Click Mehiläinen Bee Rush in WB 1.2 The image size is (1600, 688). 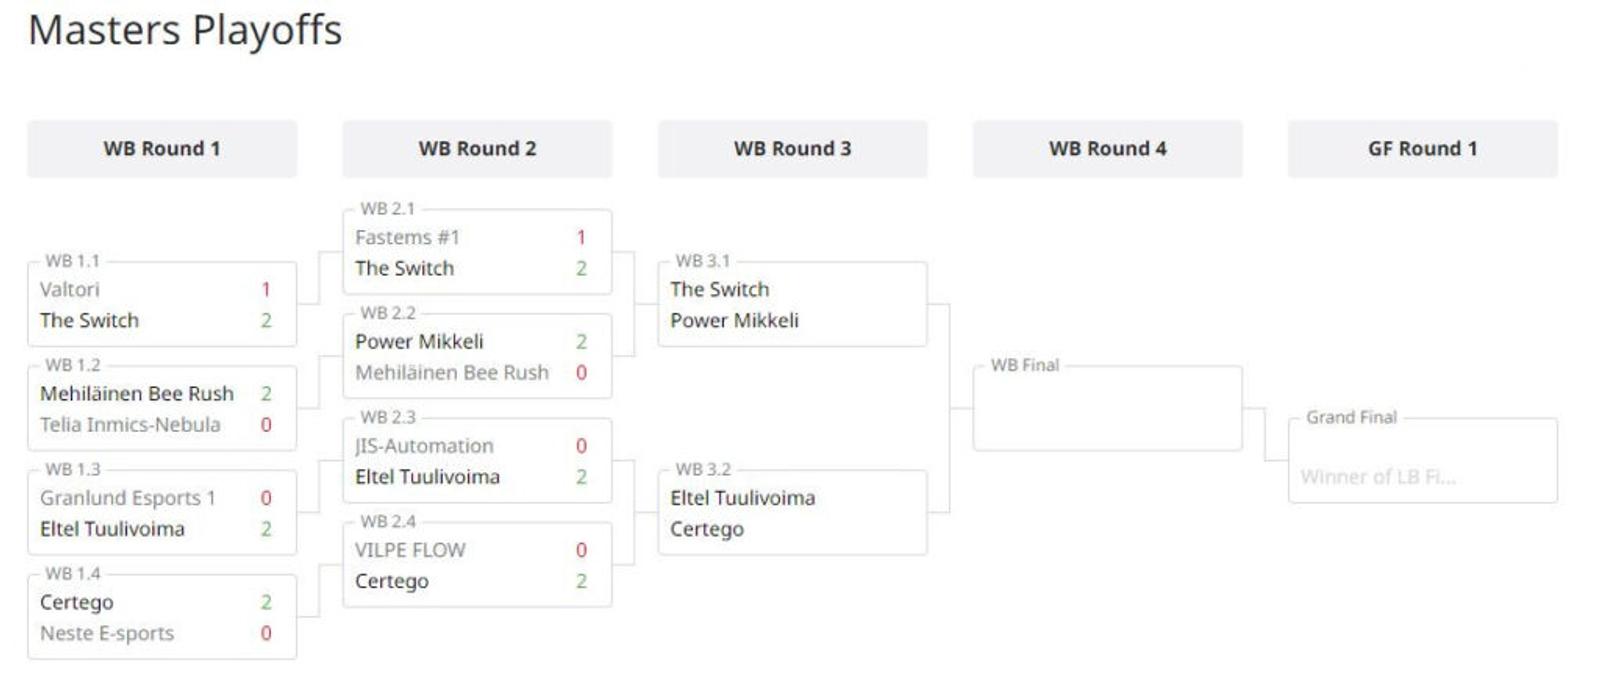pyautogui.click(x=137, y=394)
